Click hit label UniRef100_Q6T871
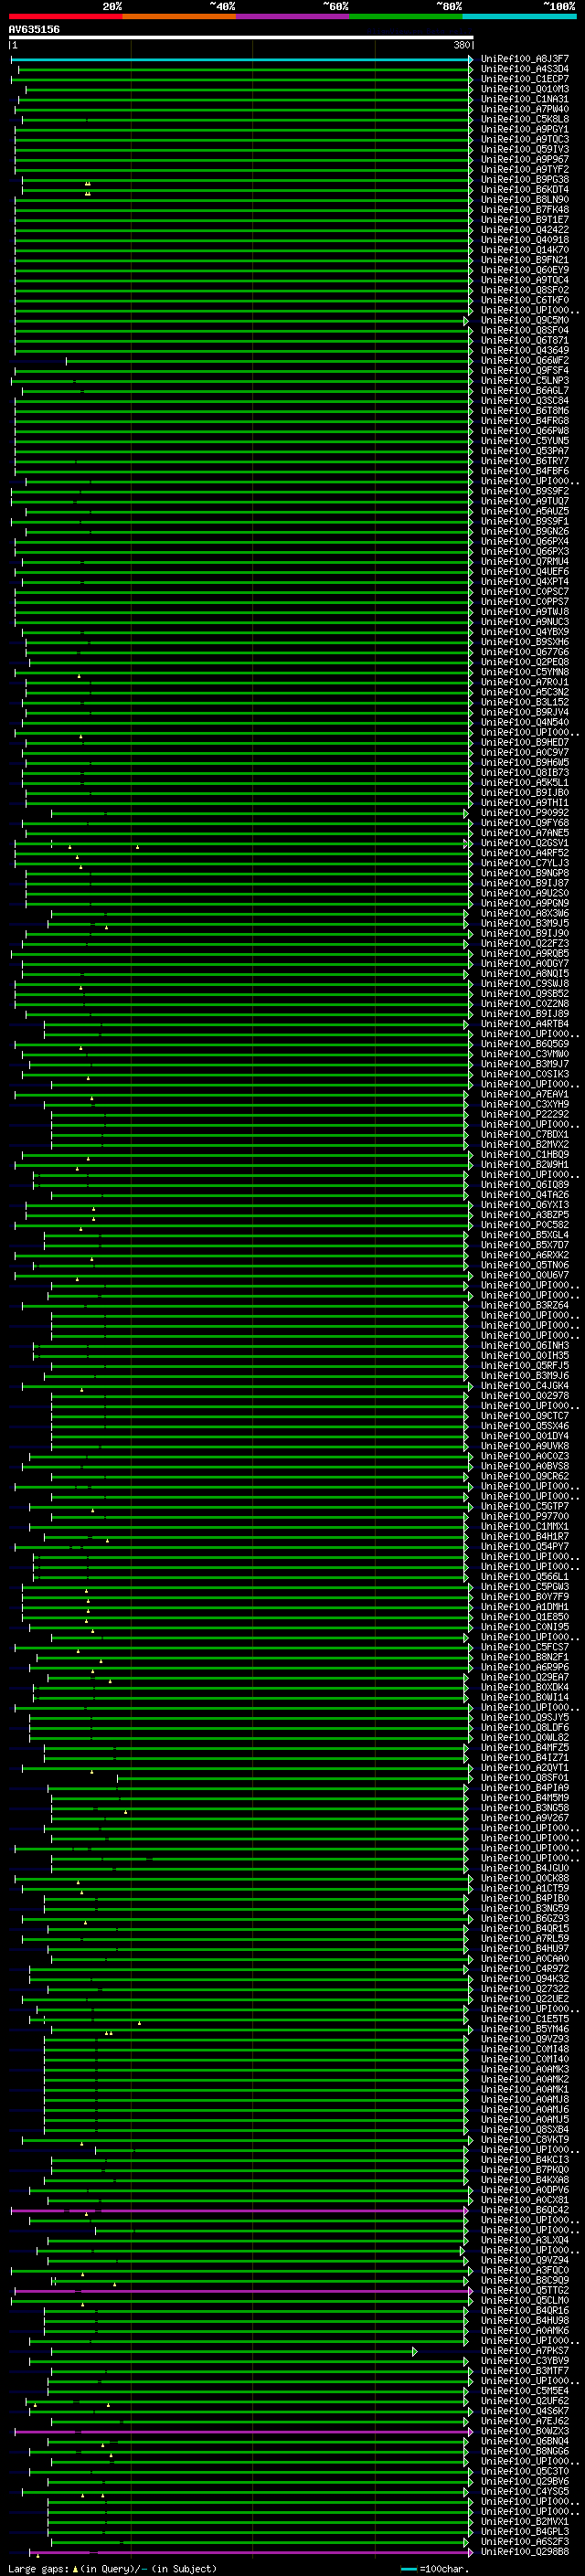 click(x=525, y=340)
